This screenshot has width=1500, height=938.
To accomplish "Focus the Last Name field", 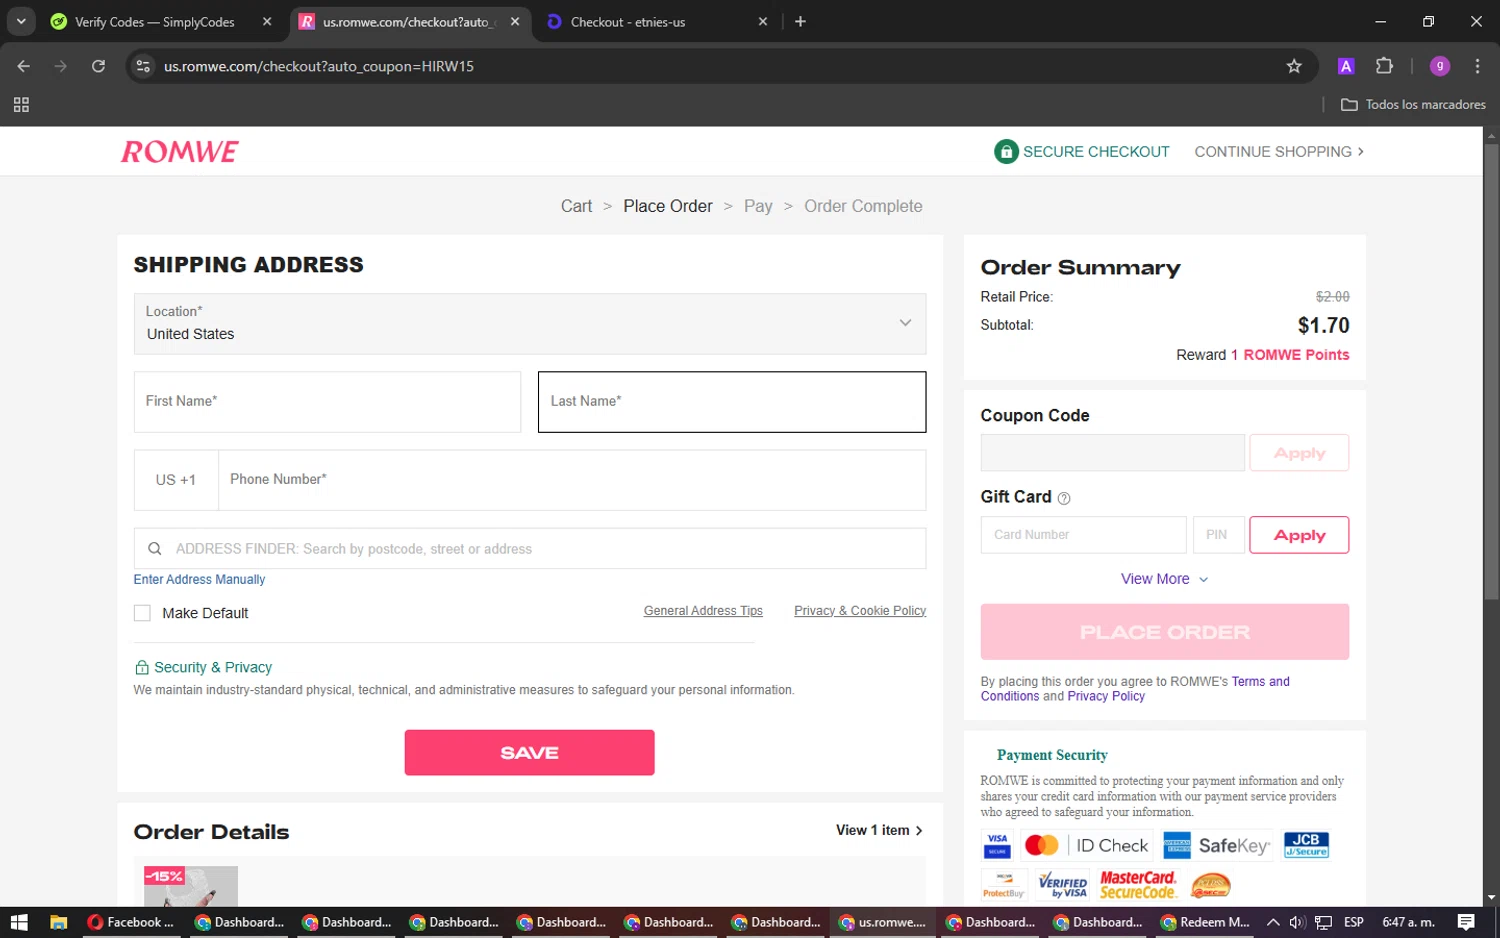I will click(x=732, y=402).
